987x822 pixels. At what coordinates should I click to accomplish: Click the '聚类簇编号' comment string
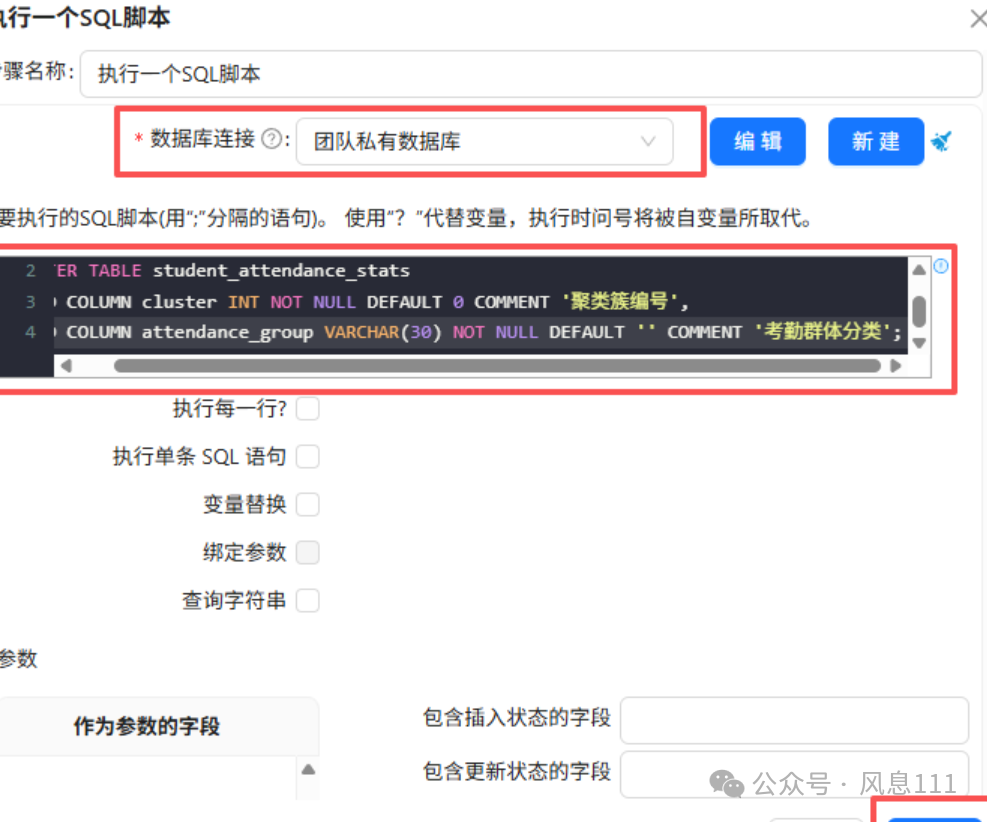click(619, 302)
